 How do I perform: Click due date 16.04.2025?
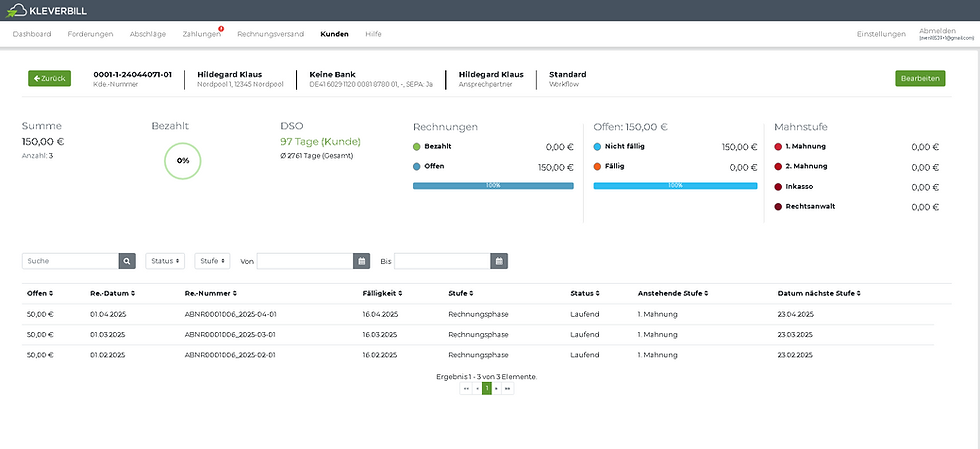(380, 315)
